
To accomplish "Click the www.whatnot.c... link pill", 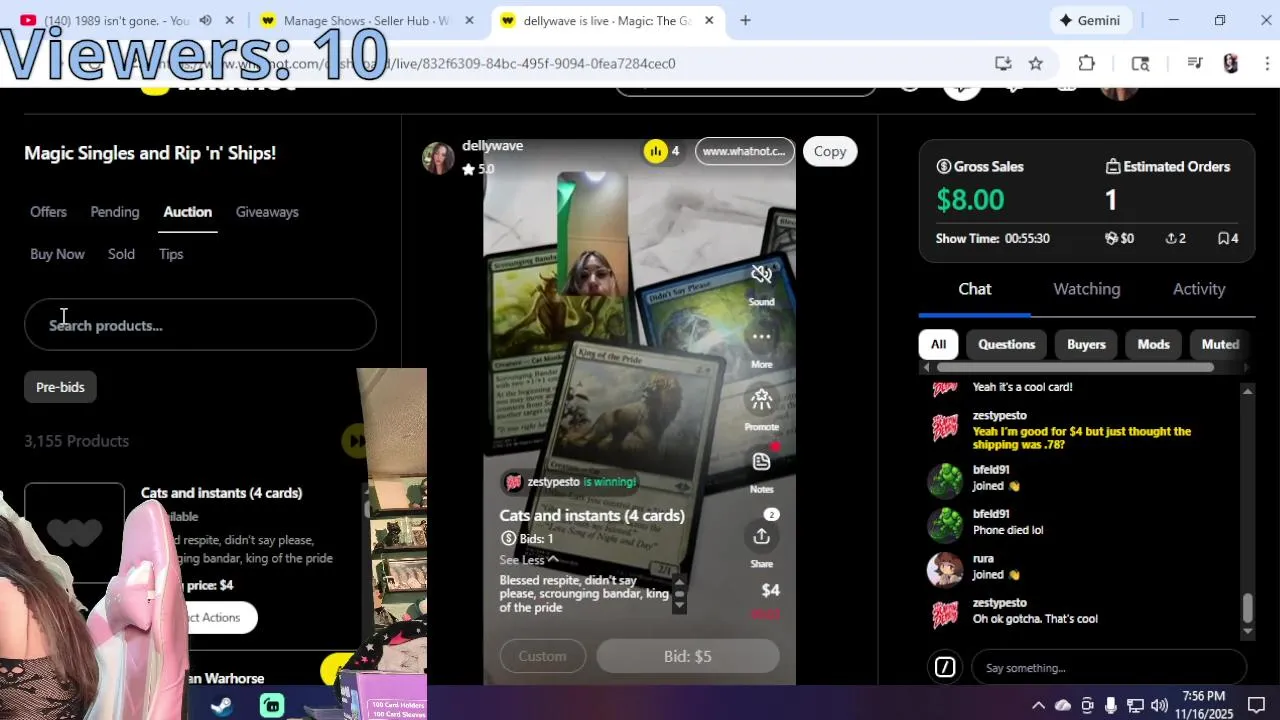I will tap(745, 151).
